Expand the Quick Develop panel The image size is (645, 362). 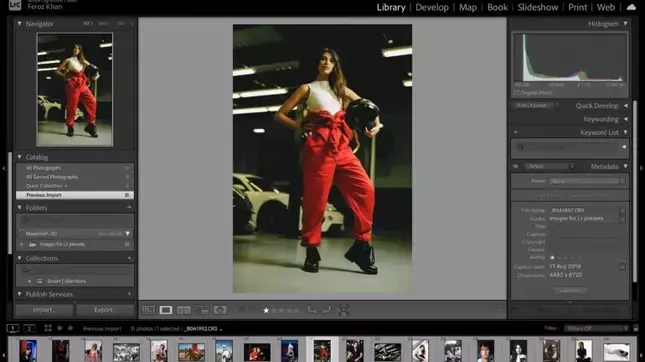pos(625,106)
